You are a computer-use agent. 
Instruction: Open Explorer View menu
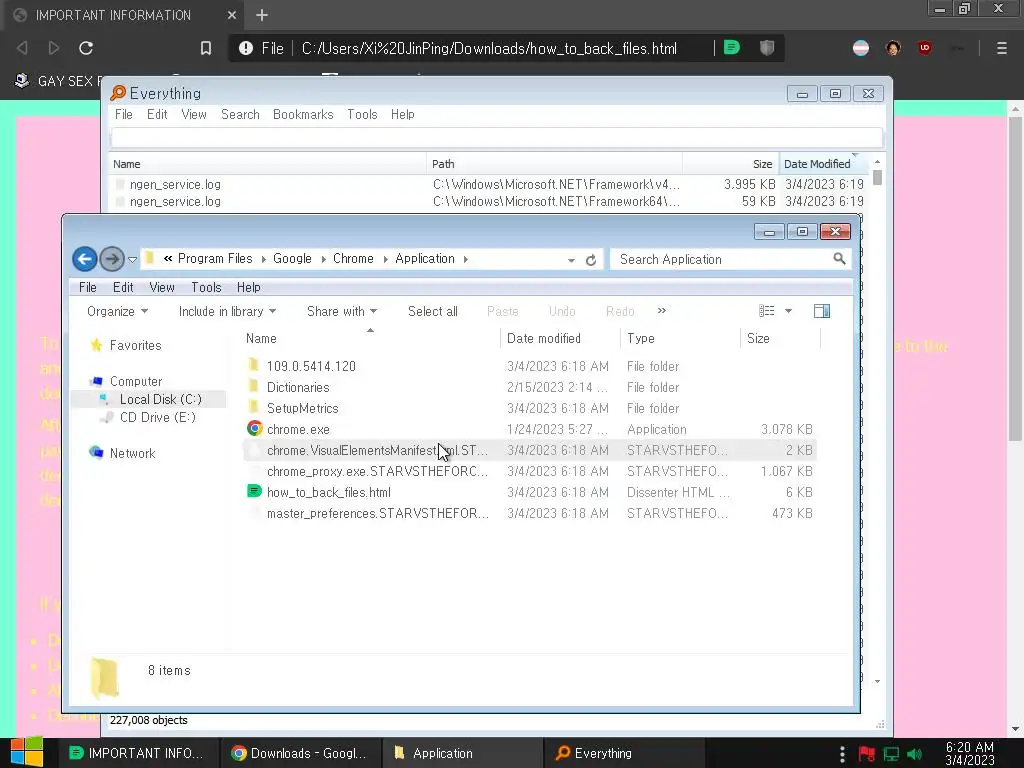161,287
